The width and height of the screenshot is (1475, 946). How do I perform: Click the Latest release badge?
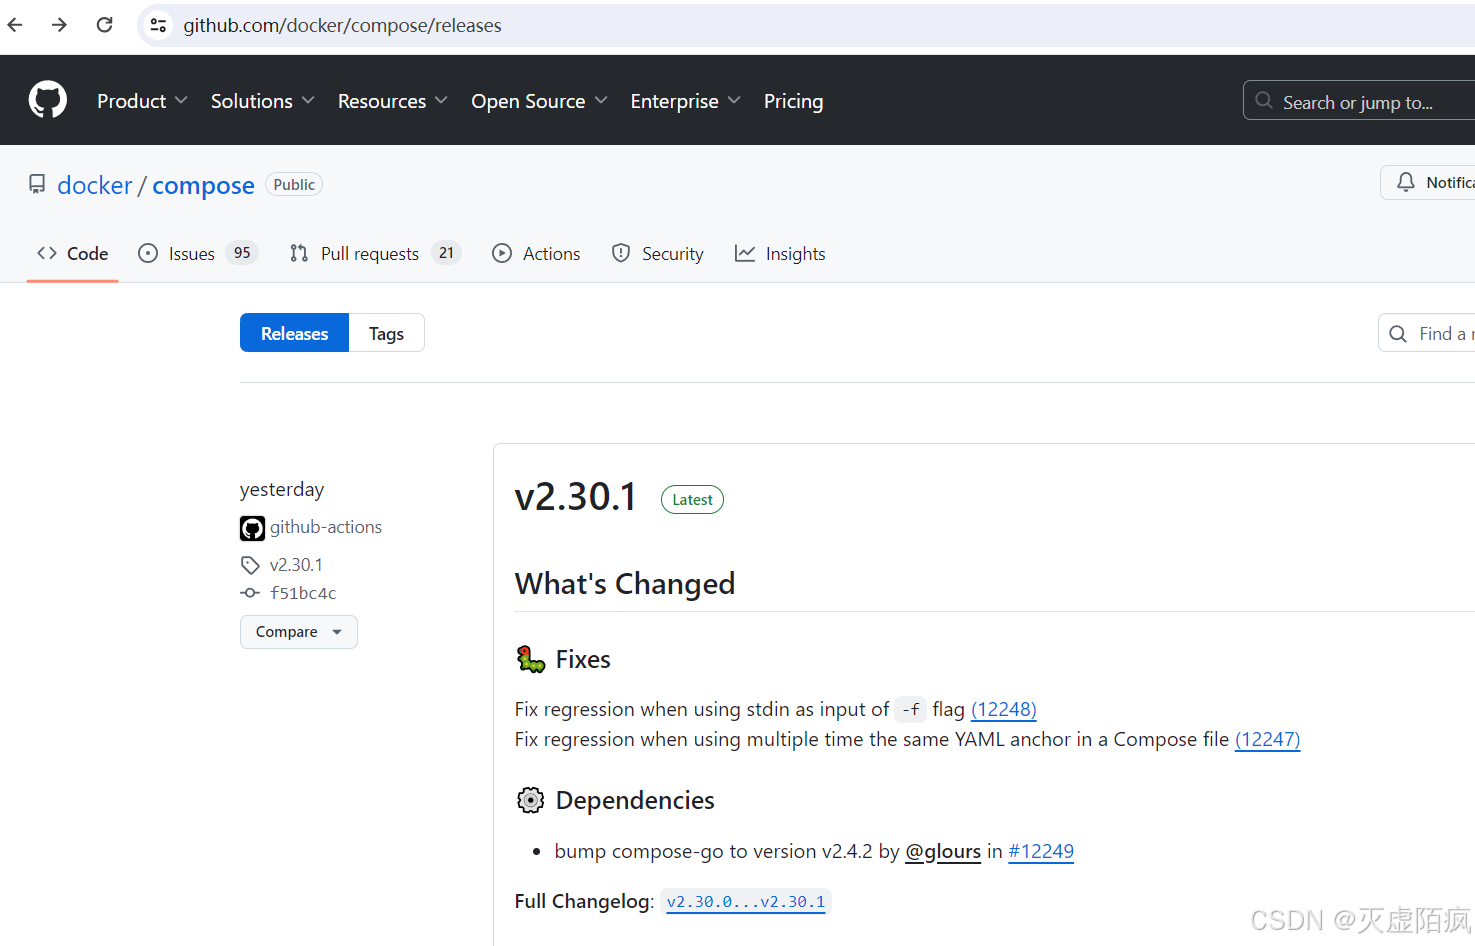(692, 500)
